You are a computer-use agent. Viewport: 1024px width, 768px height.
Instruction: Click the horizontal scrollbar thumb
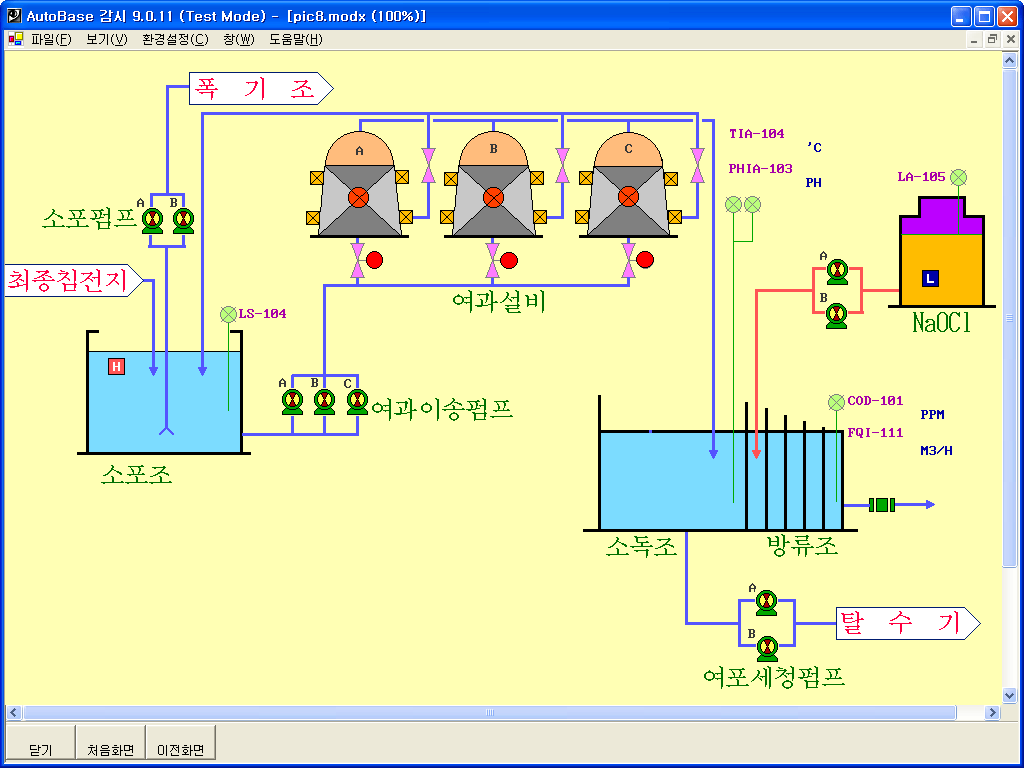click(x=490, y=713)
